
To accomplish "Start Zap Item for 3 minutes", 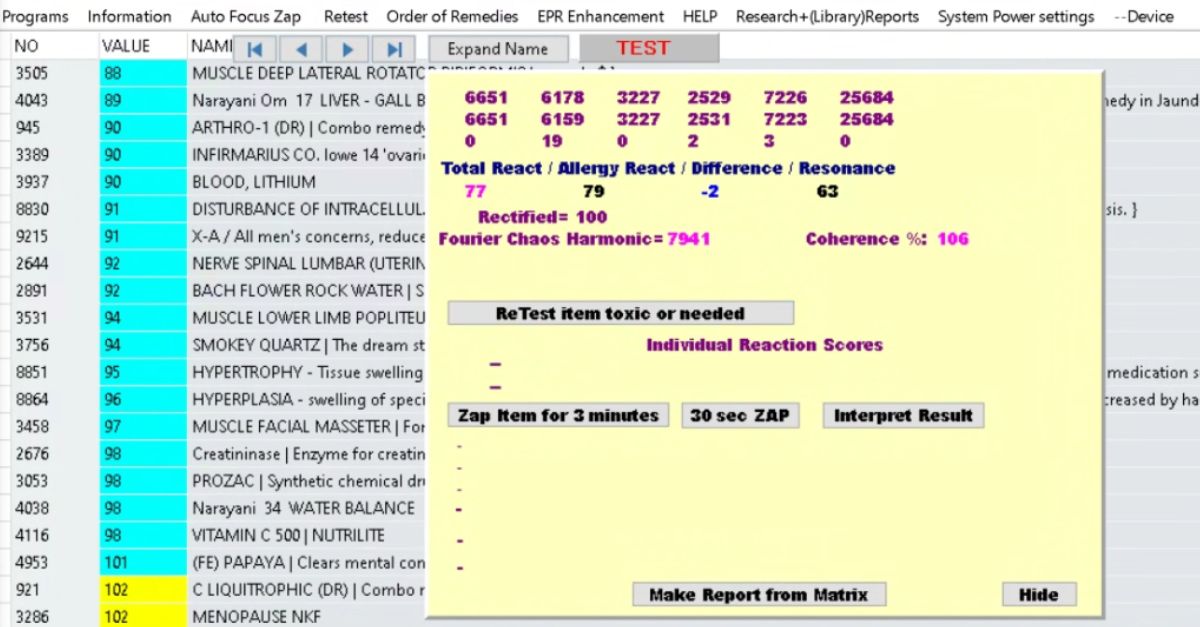I will (x=558, y=416).
